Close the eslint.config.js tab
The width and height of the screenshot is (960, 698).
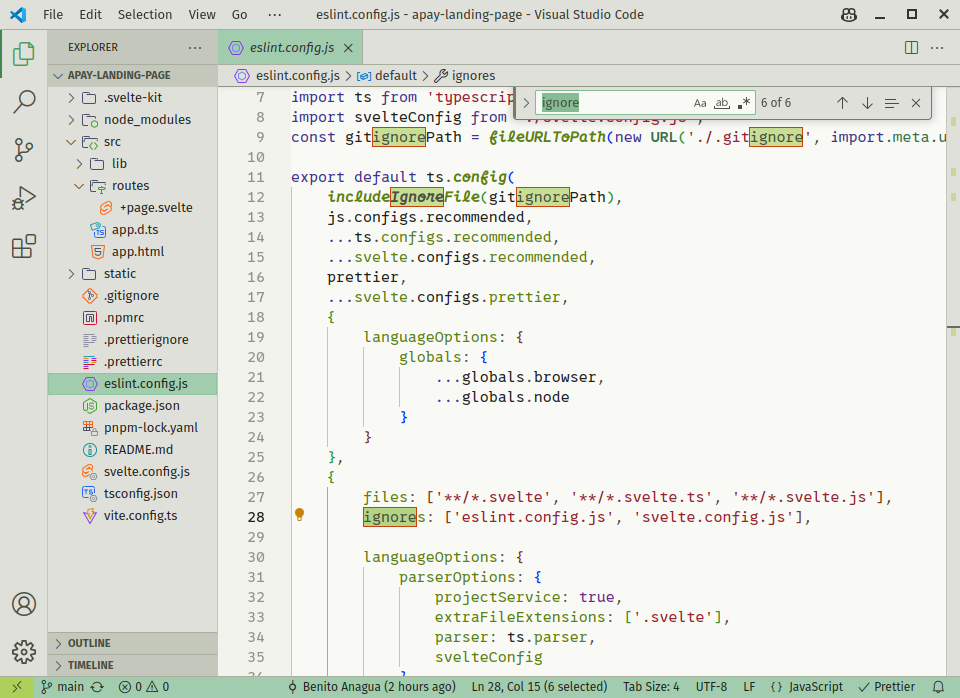[x=348, y=48]
